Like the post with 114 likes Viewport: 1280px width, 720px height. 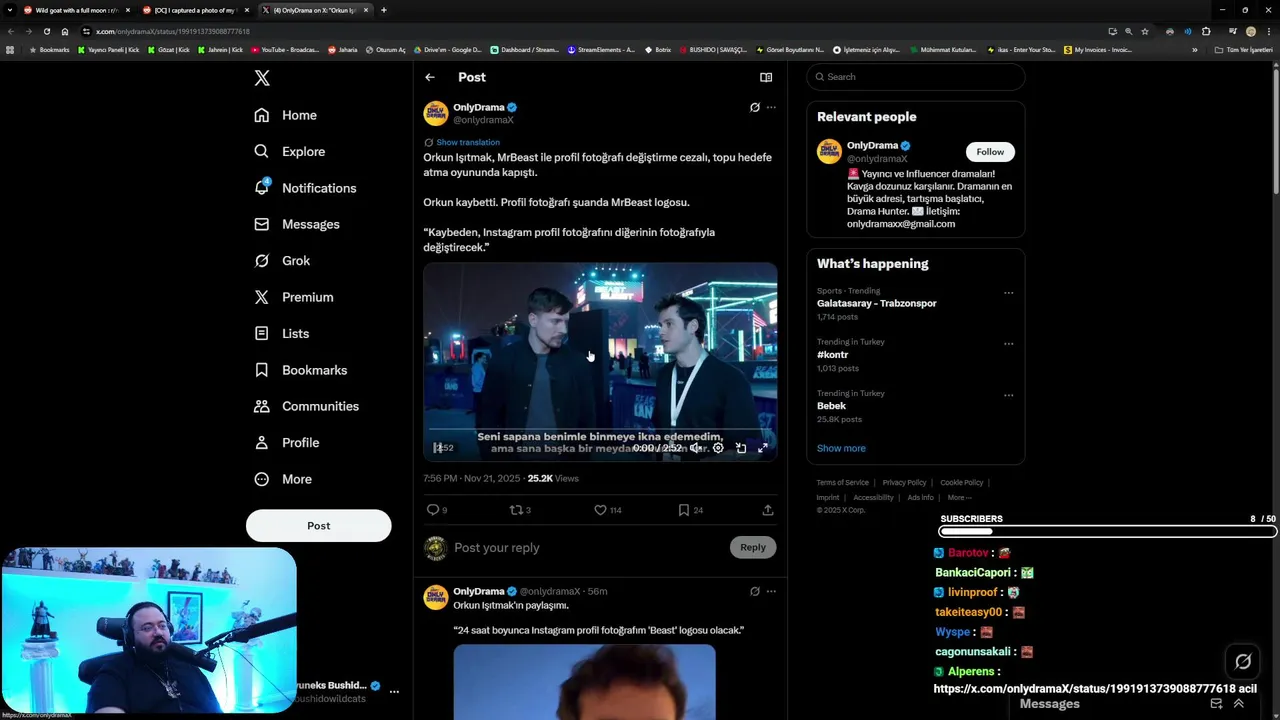pos(608,510)
